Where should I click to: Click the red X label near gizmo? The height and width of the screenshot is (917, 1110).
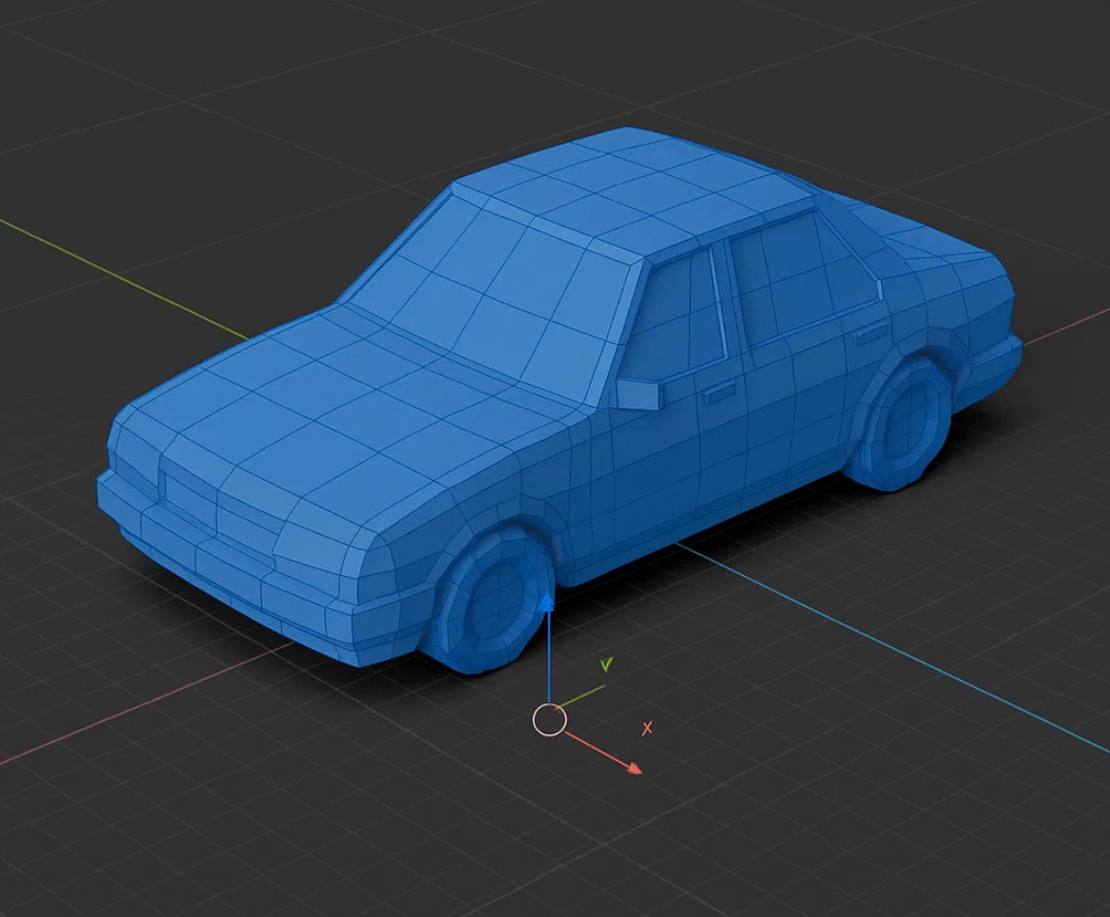coord(647,729)
